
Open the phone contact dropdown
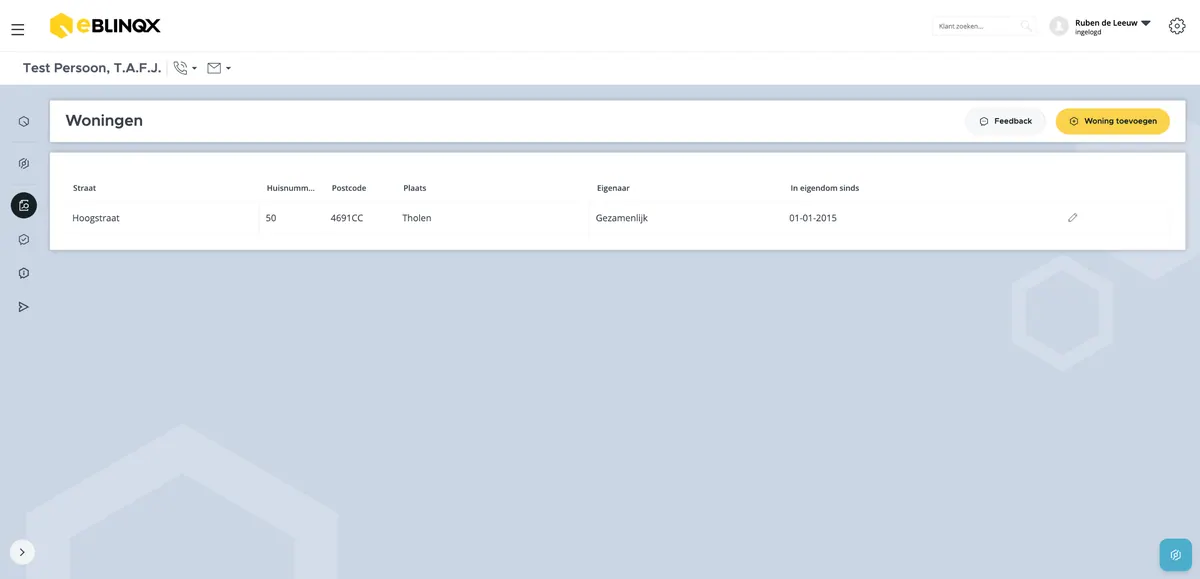click(185, 68)
